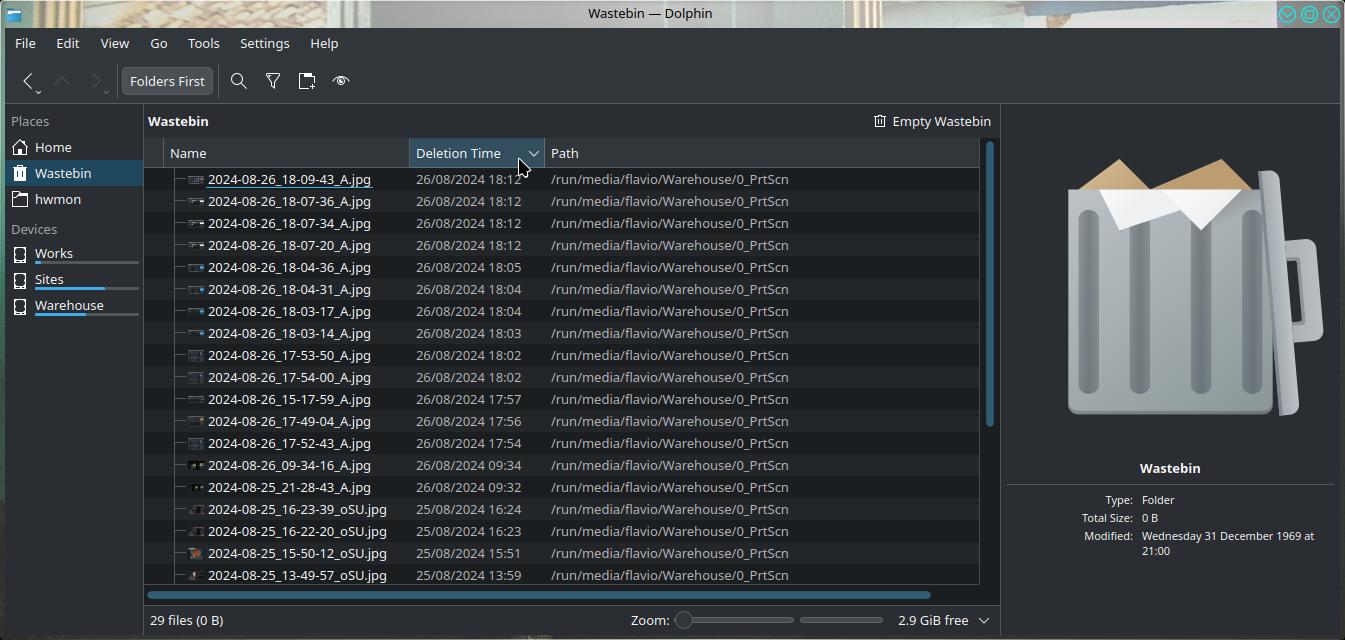The height and width of the screenshot is (640, 1345).
Task: Toggle the Folders First button
Action: click(167, 81)
